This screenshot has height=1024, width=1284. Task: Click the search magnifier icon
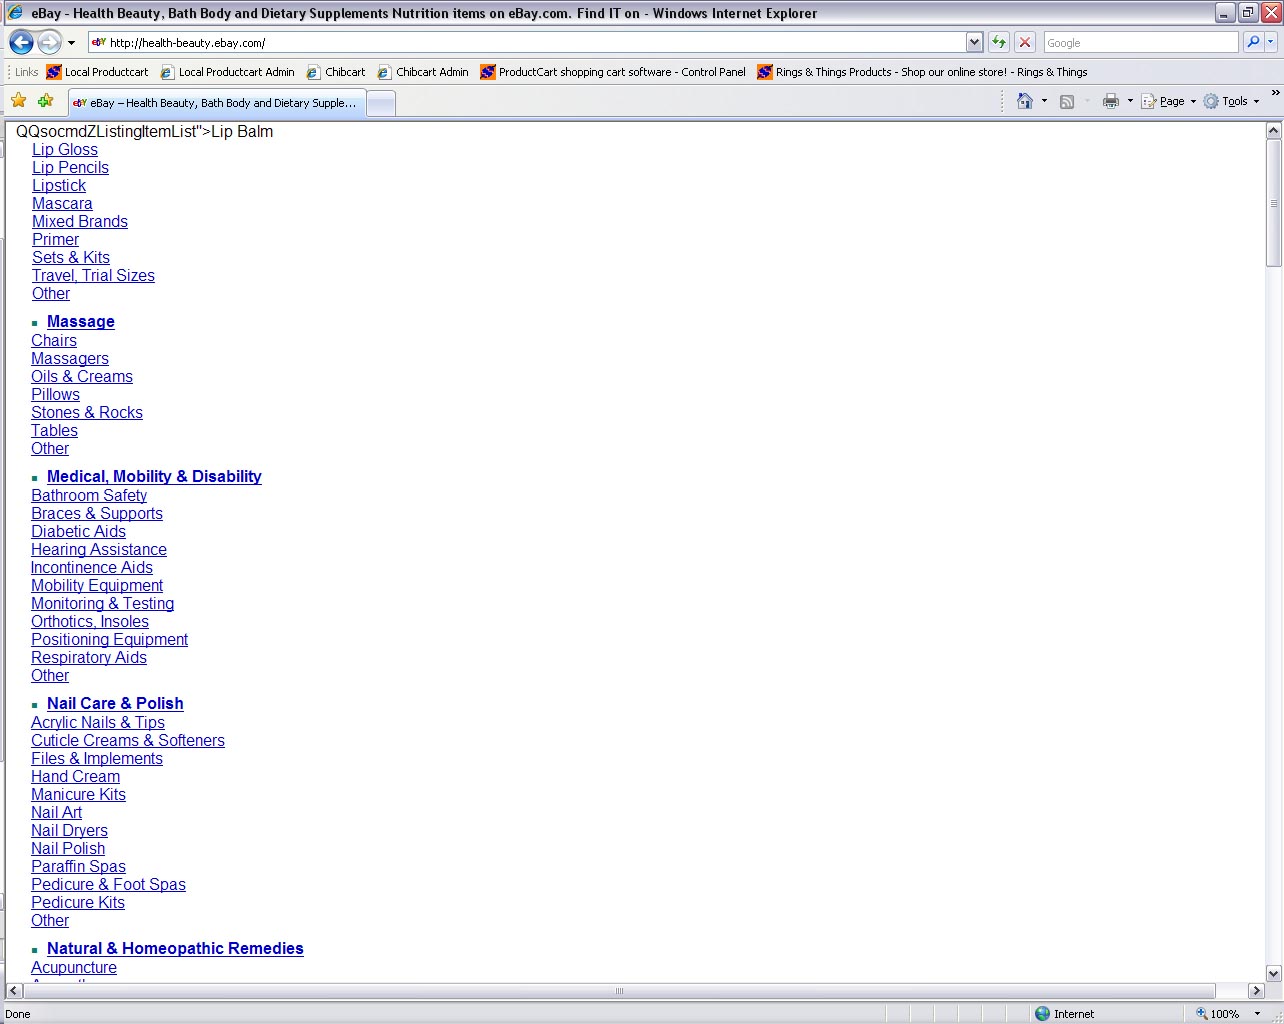click(1252, 42)
